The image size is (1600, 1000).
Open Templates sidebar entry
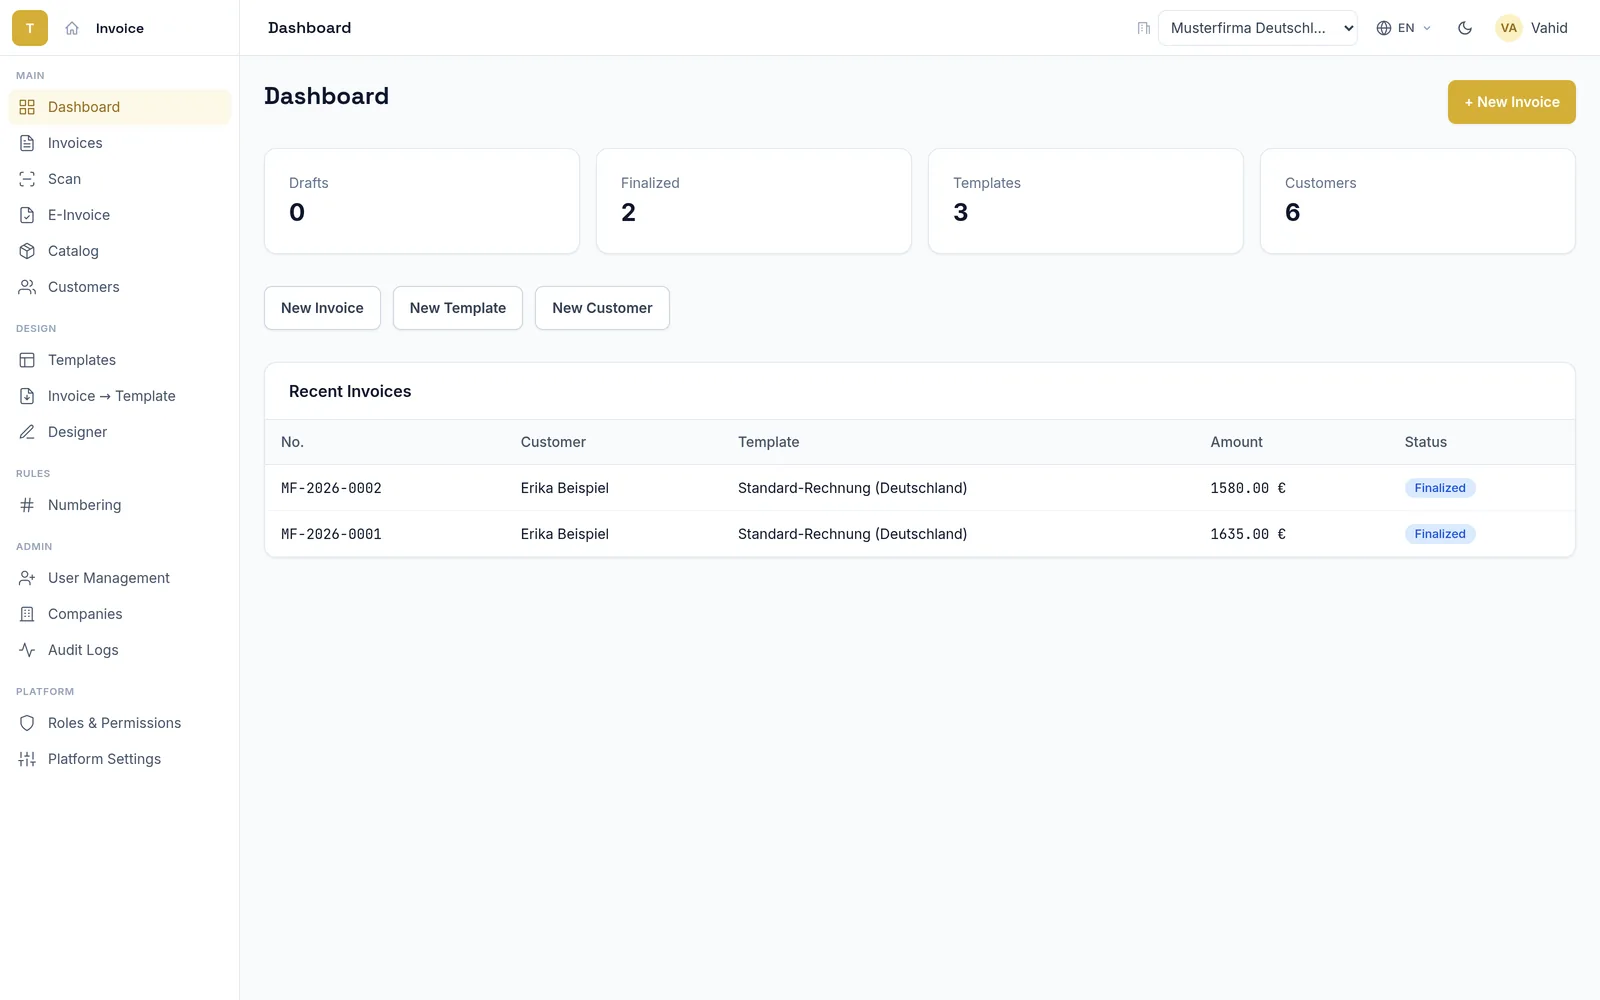click(120, 360)
